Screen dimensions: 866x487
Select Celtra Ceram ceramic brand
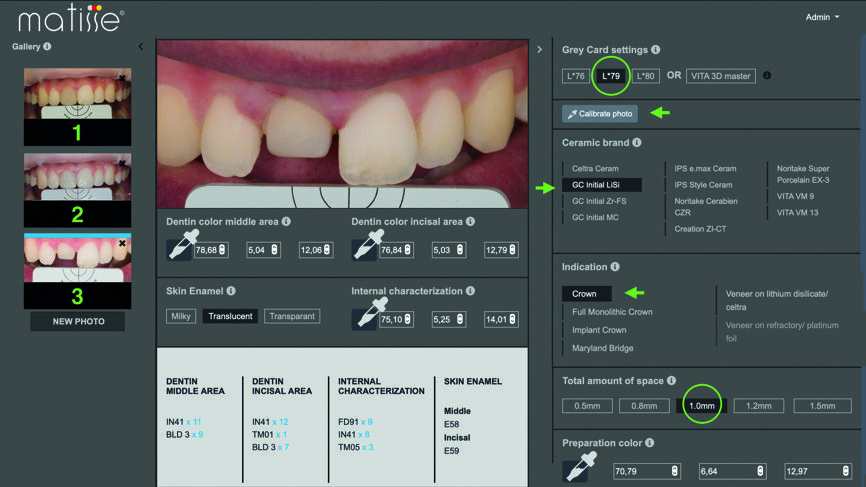pos(595,169)
